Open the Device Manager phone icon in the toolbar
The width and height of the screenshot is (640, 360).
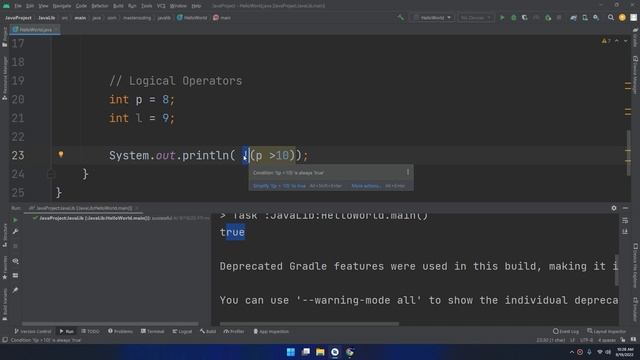(585, 18)
